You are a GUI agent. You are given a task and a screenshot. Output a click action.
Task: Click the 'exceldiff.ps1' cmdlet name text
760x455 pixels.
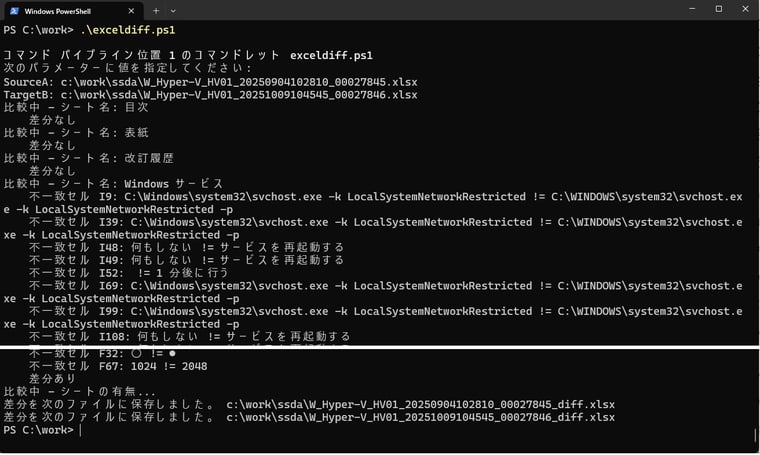332,56
